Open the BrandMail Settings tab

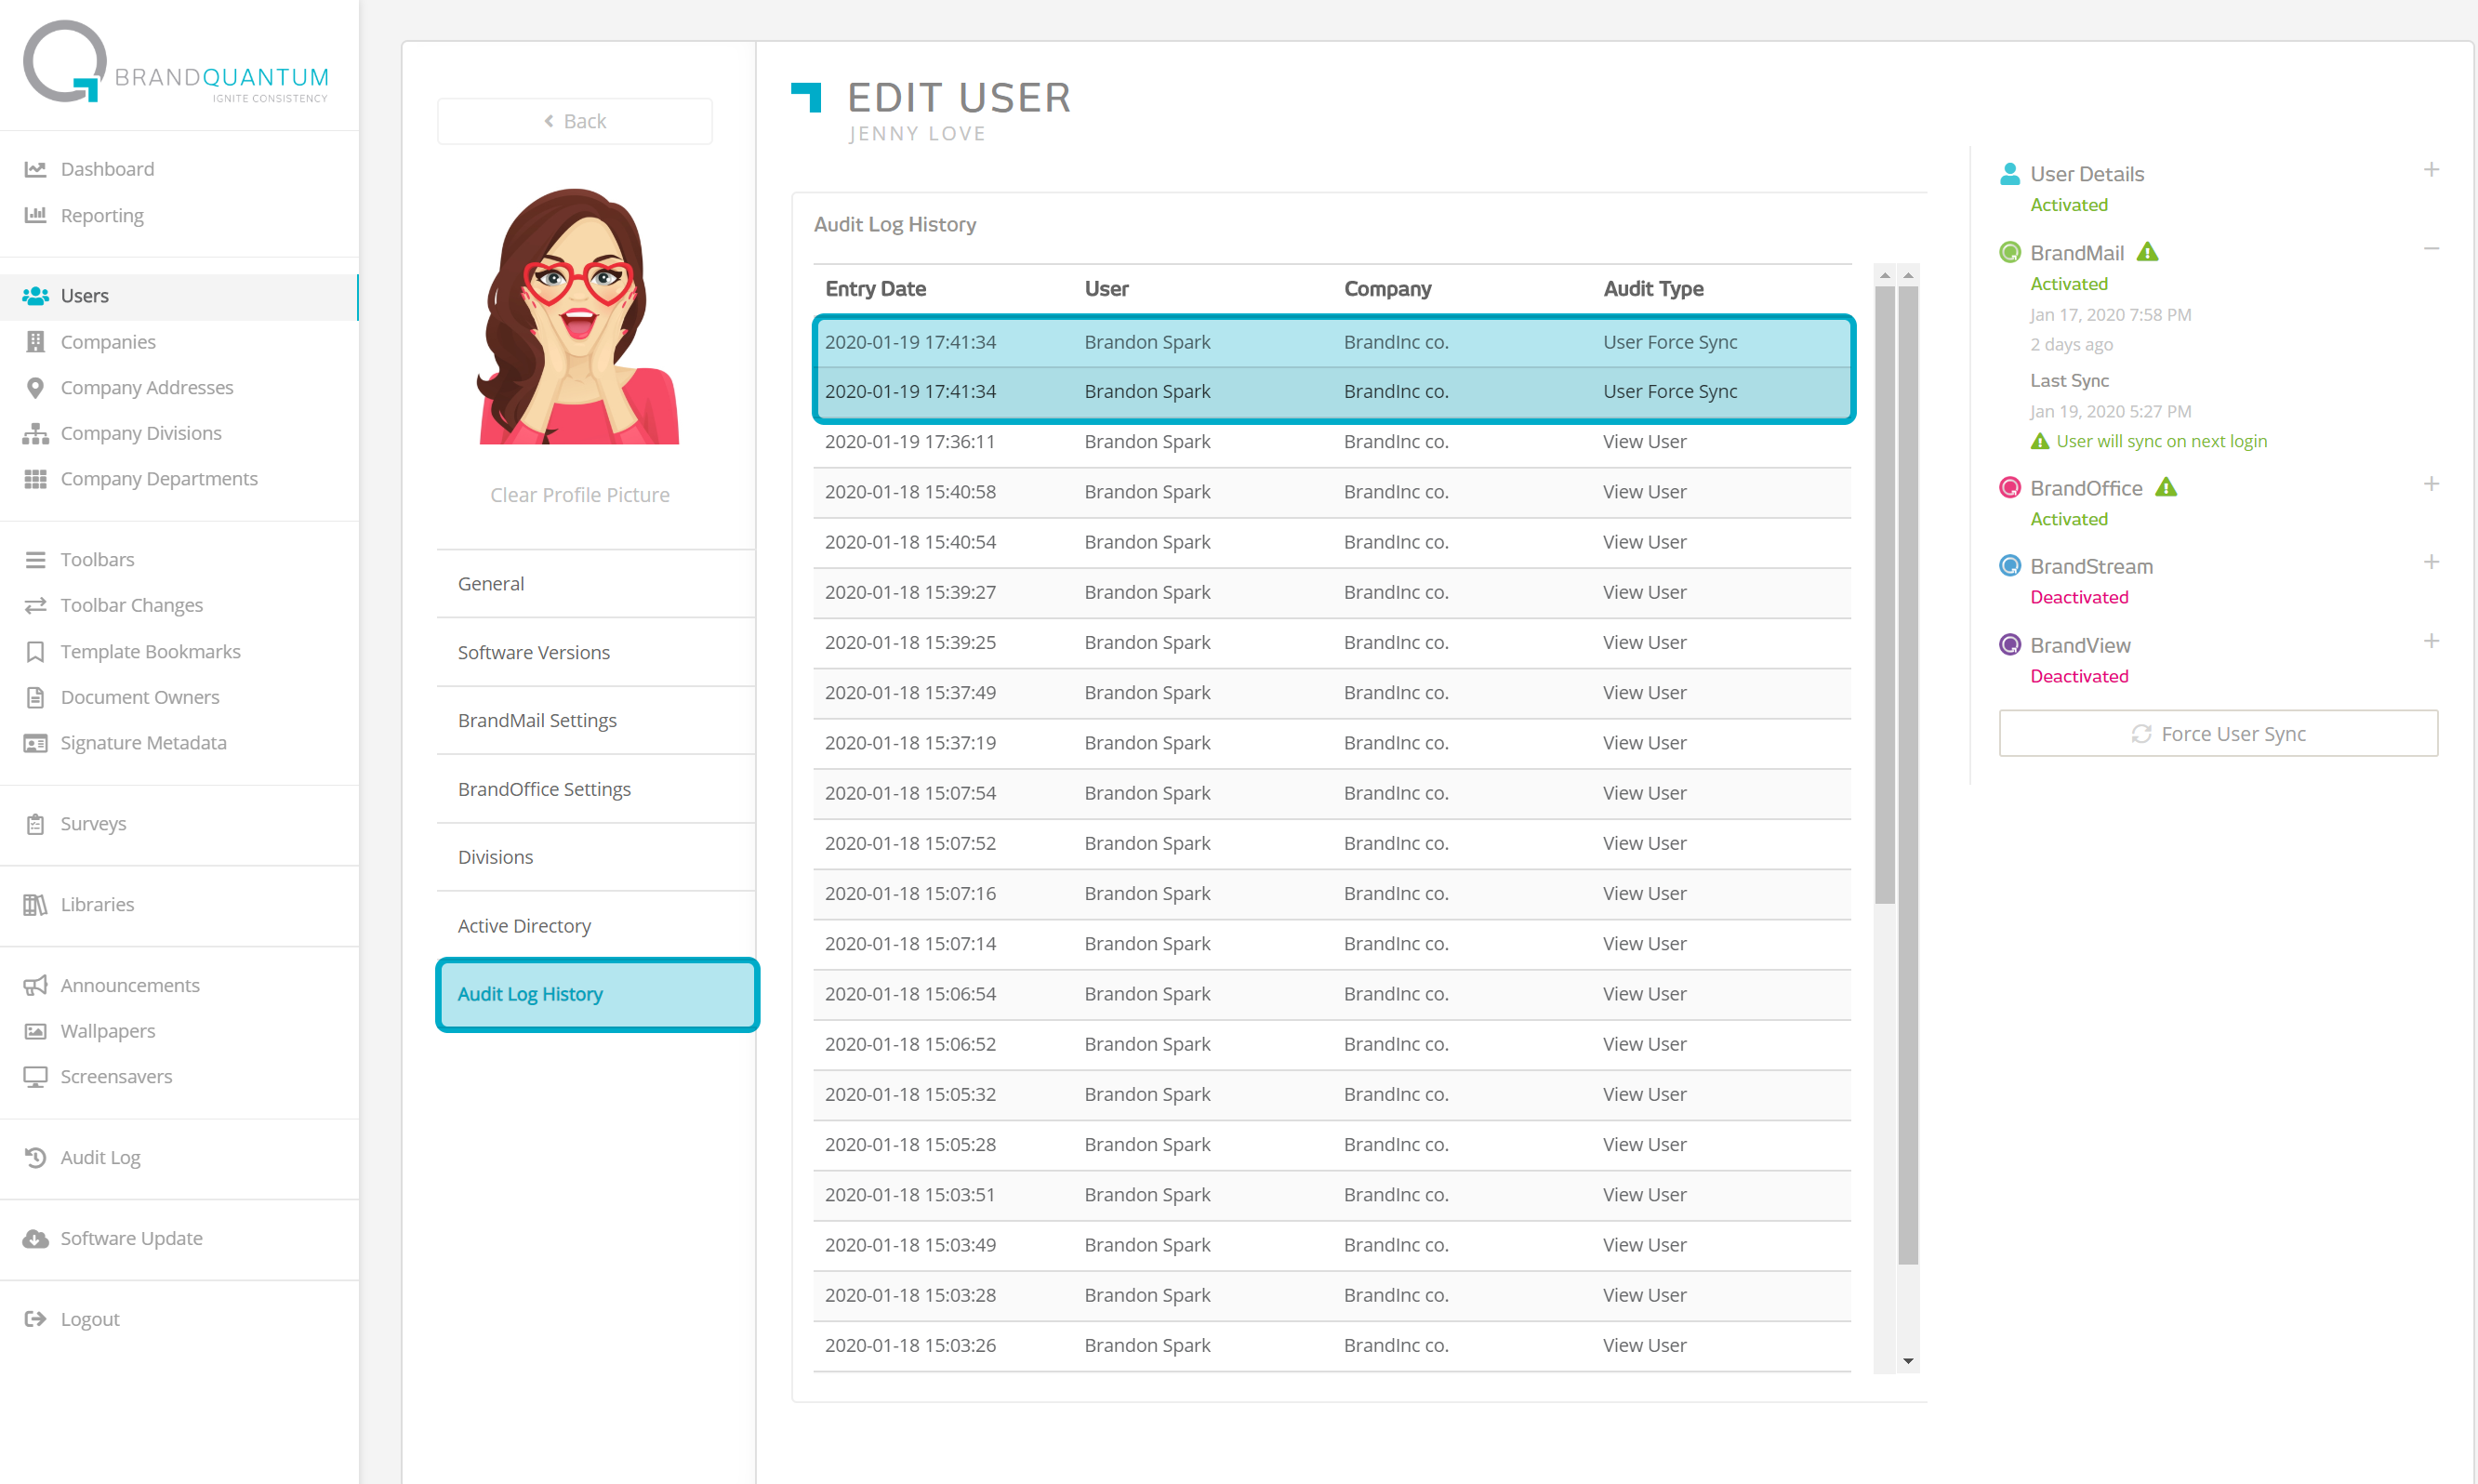point(537,721)
